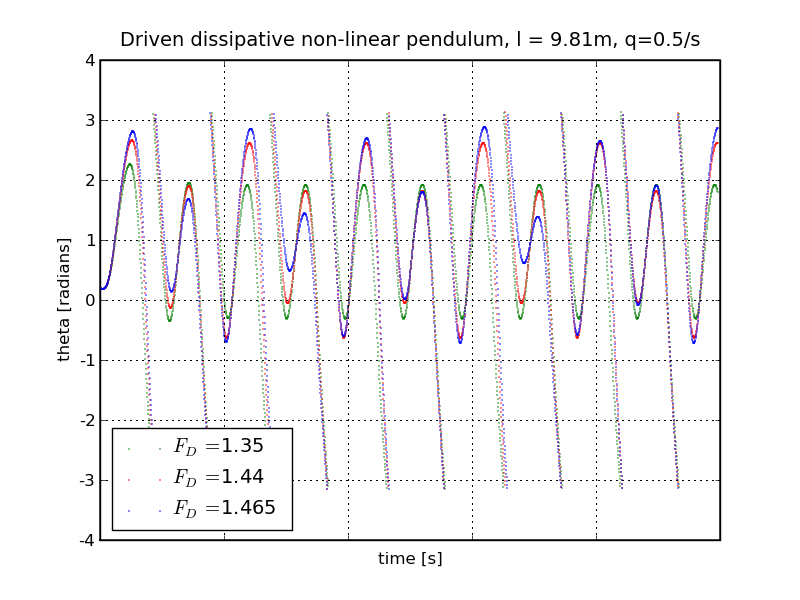Image resolution: width=800 pixels, height=600 pixels.
Task: Click the y-axis tick label 3
Action: coord(90,121)
